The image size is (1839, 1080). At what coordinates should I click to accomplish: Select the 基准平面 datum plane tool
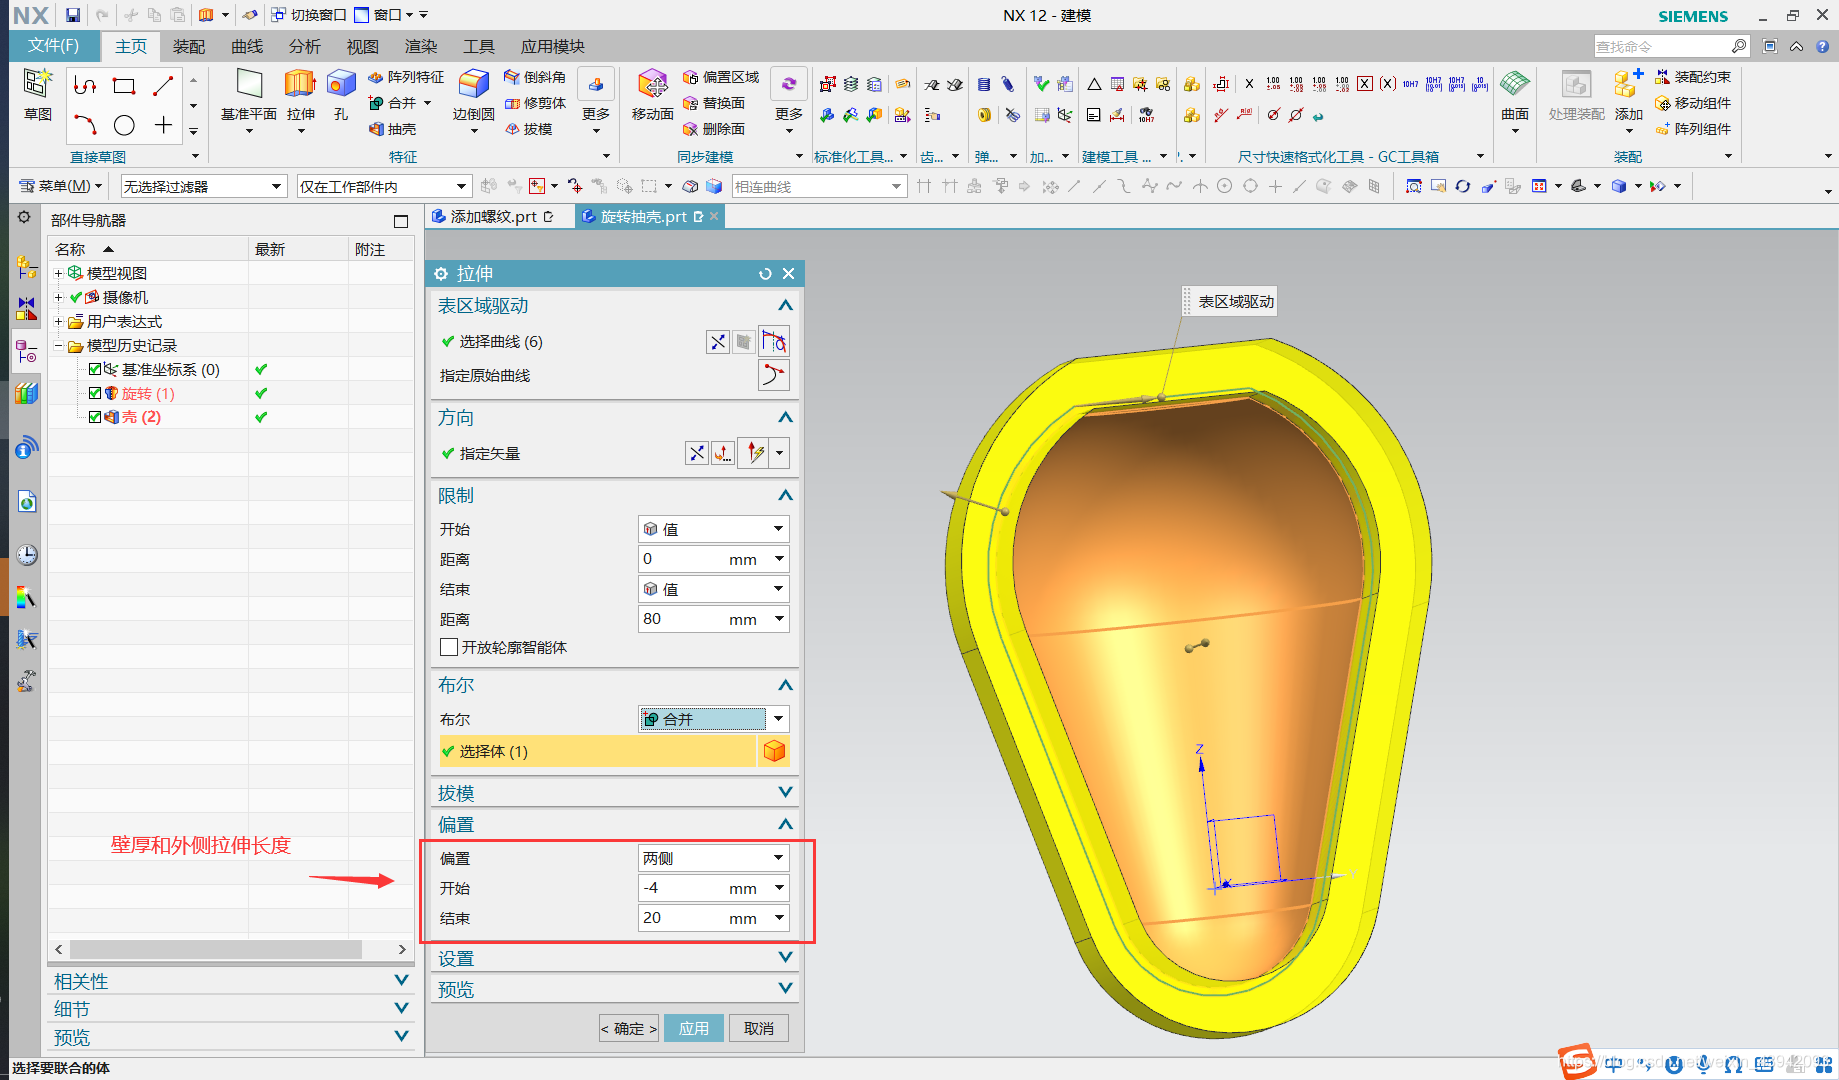click(249, 96)
